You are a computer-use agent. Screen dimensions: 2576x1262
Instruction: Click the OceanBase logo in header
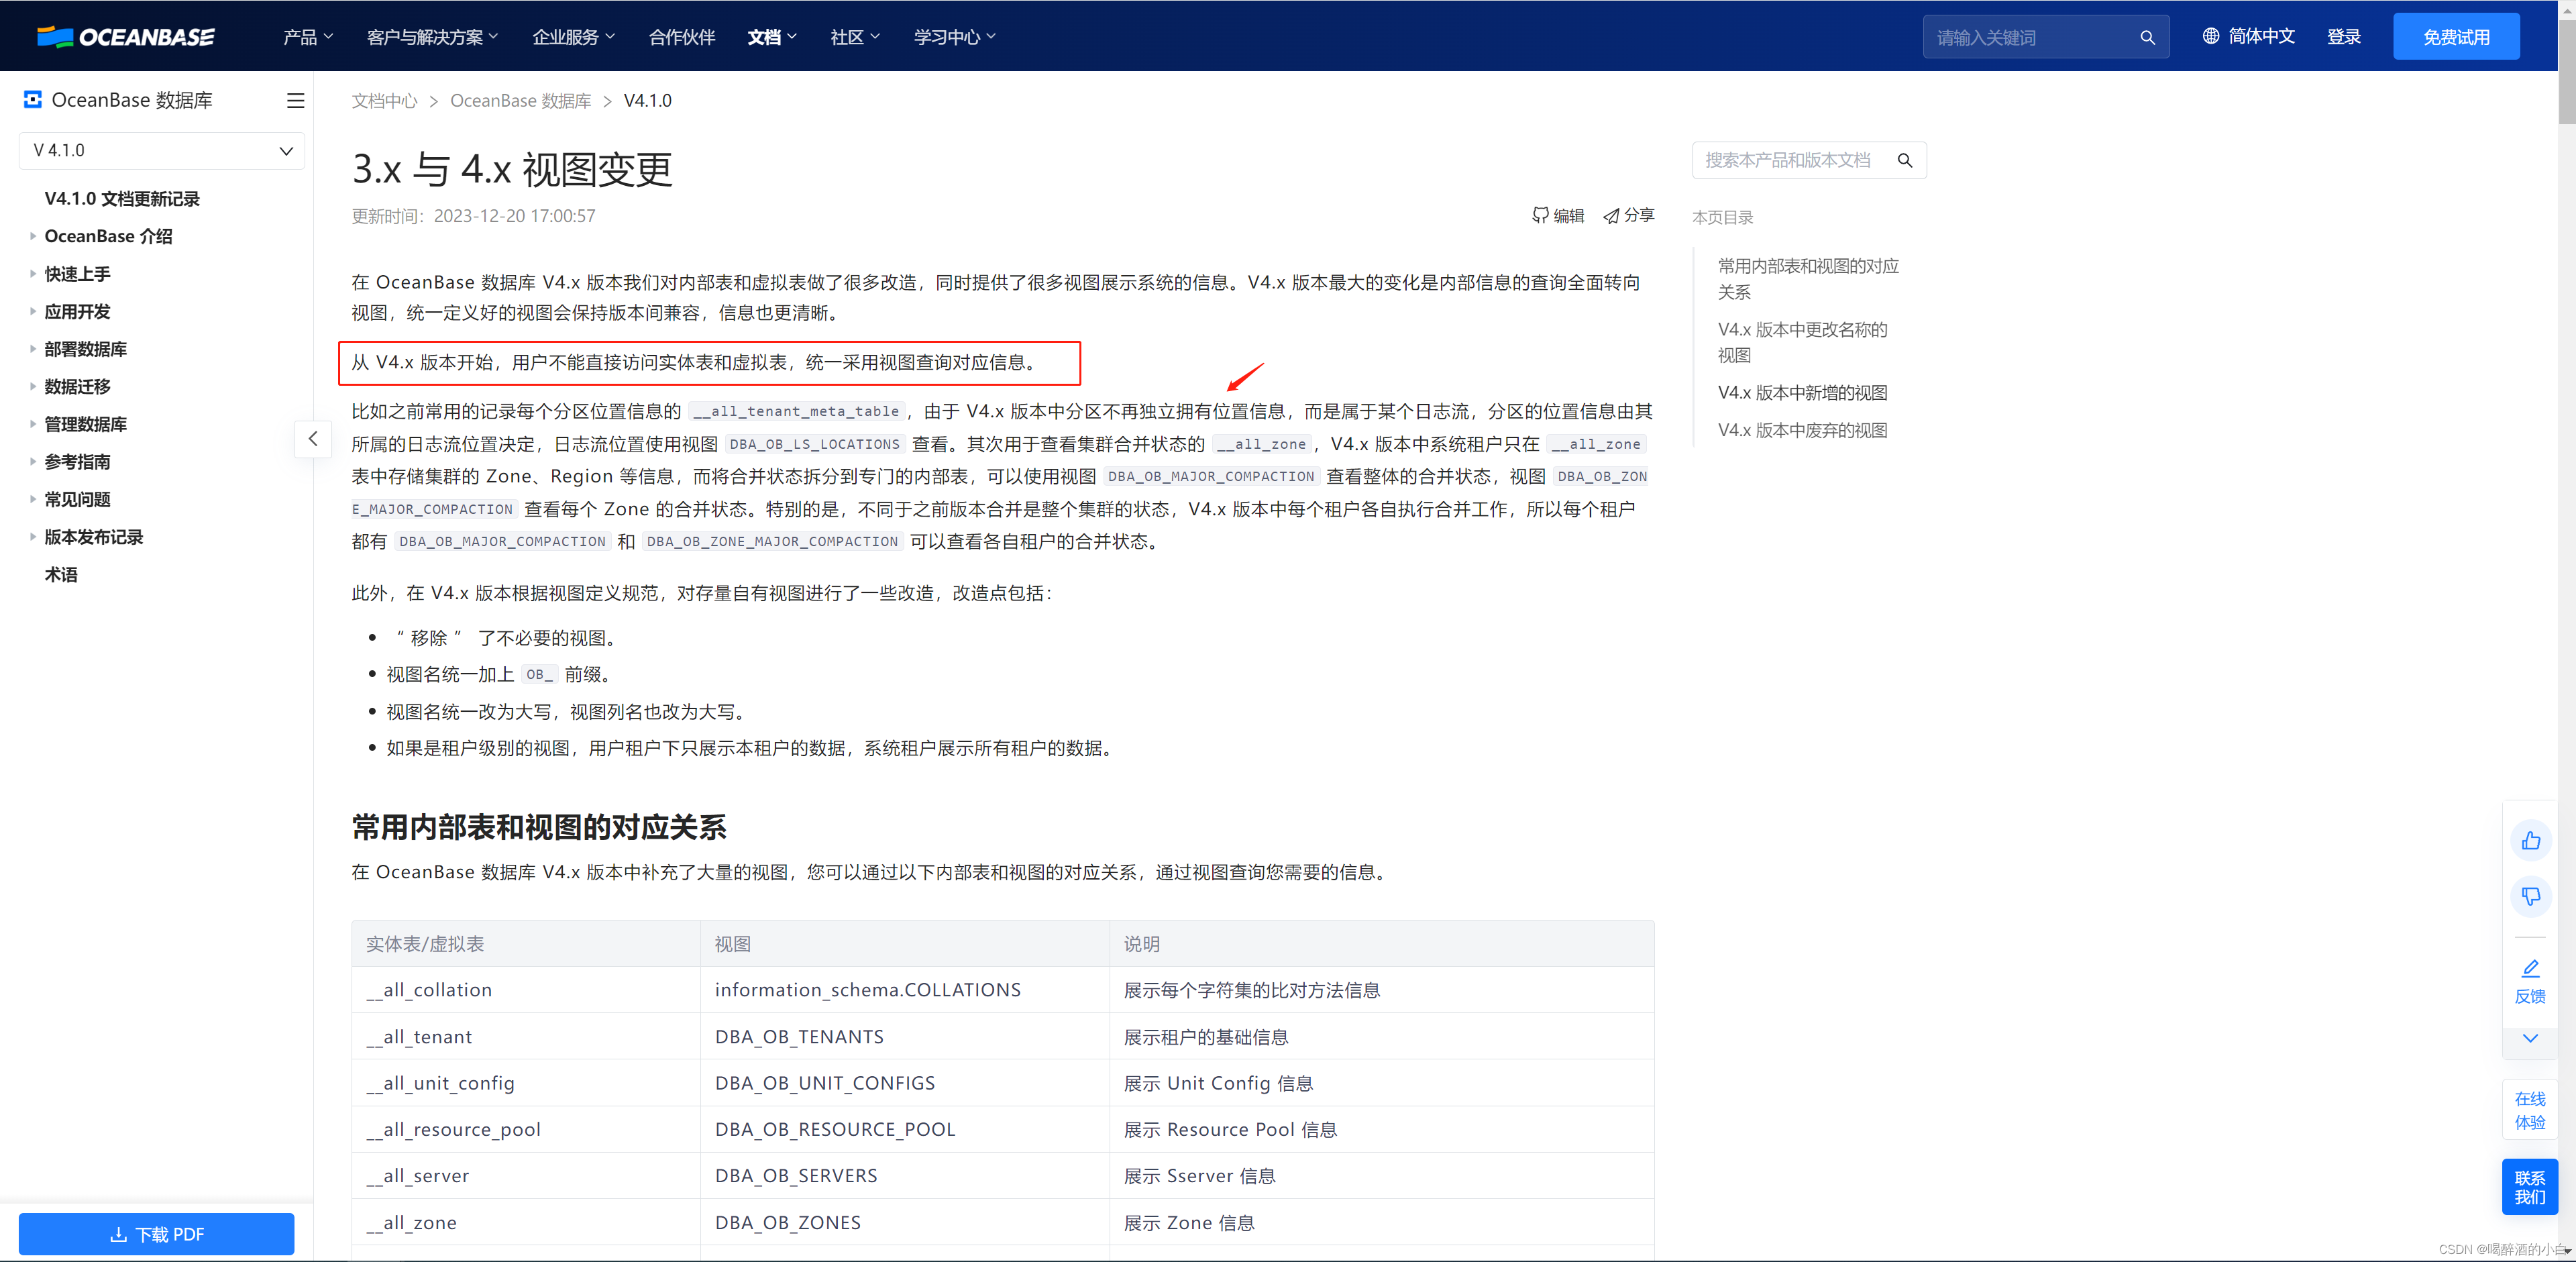(126, 37)
